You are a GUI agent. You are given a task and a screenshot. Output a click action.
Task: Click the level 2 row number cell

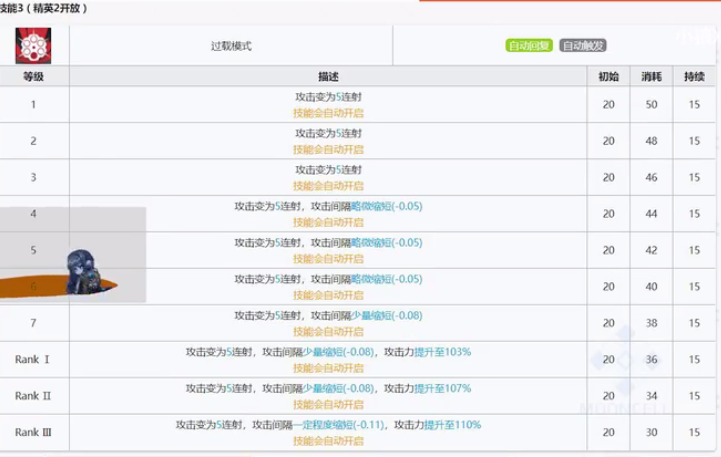point(33,141)
